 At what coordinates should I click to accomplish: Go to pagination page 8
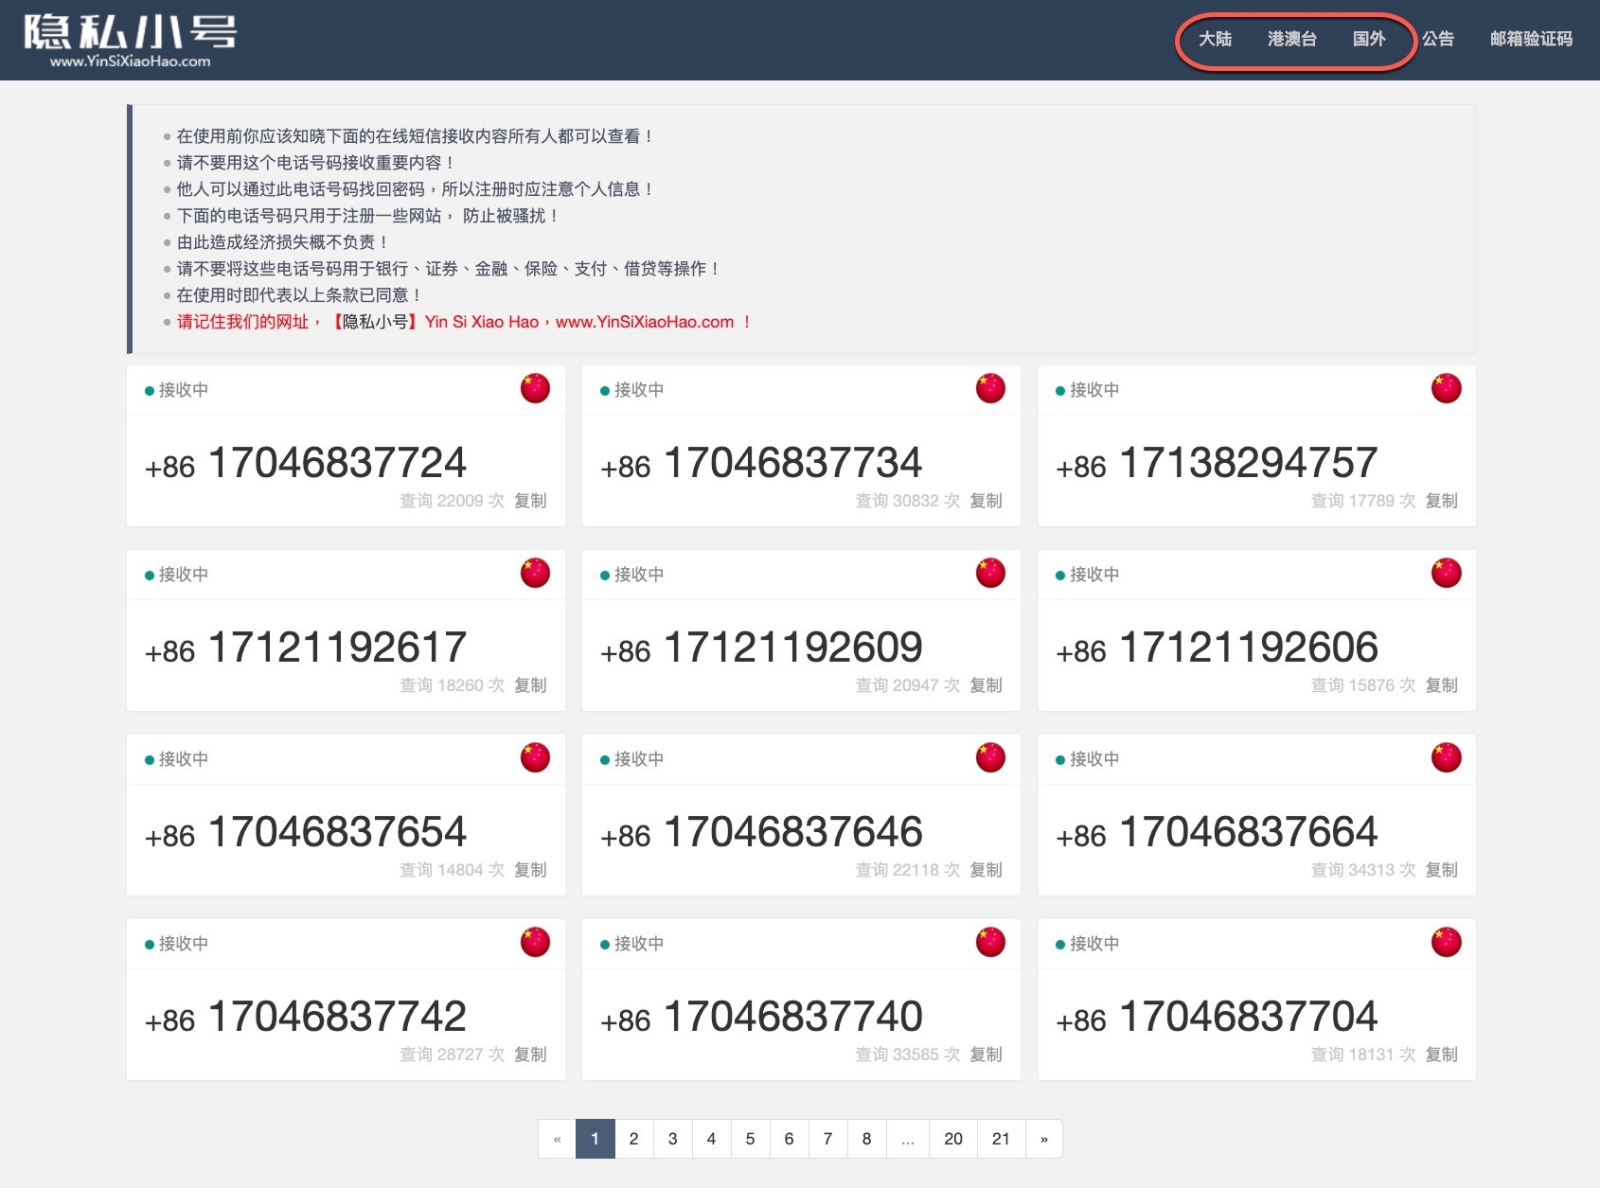pyautogui.click(x=867, y=1139)
